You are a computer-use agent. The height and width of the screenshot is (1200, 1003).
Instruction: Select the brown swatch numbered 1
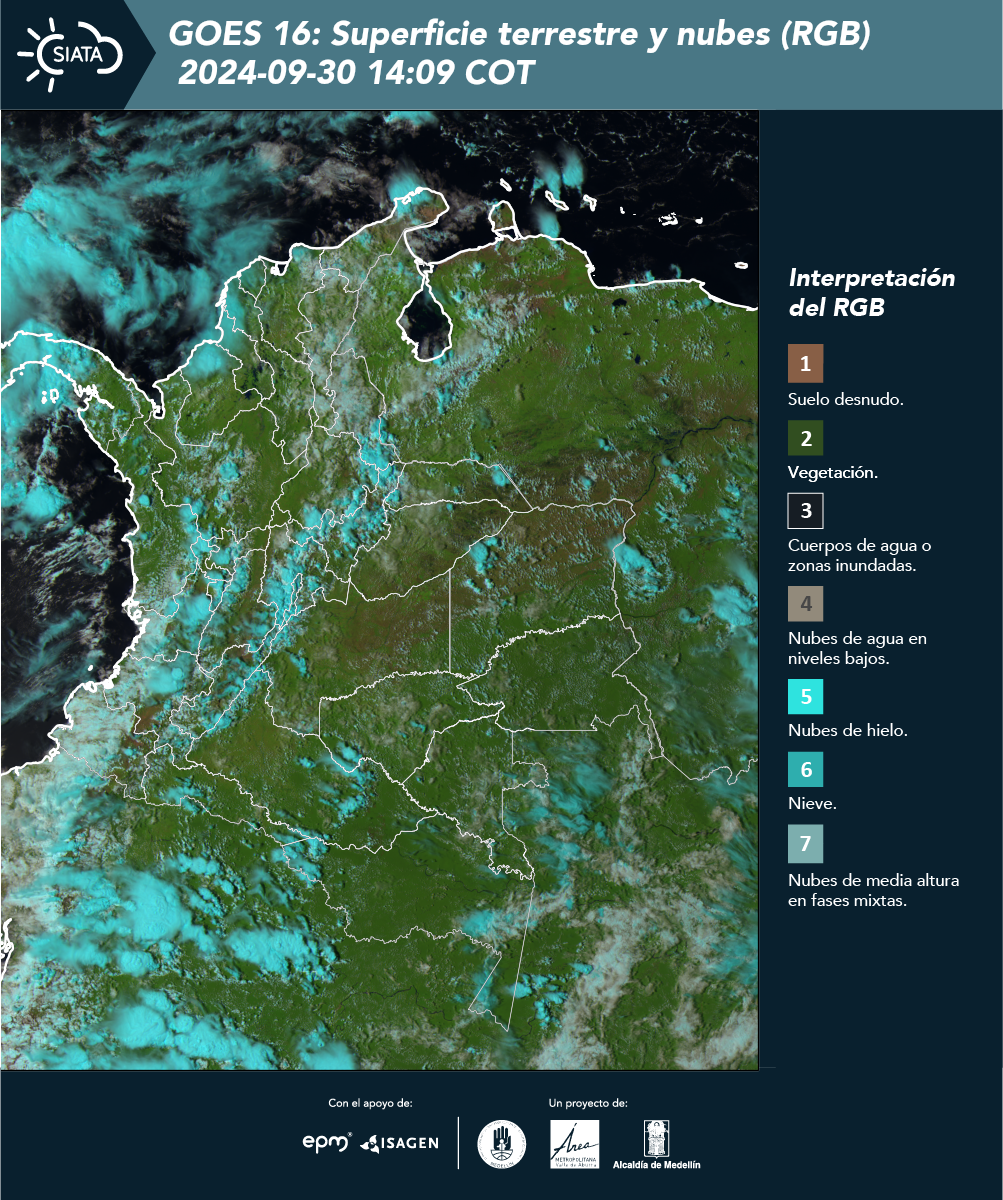coord(805,364)
